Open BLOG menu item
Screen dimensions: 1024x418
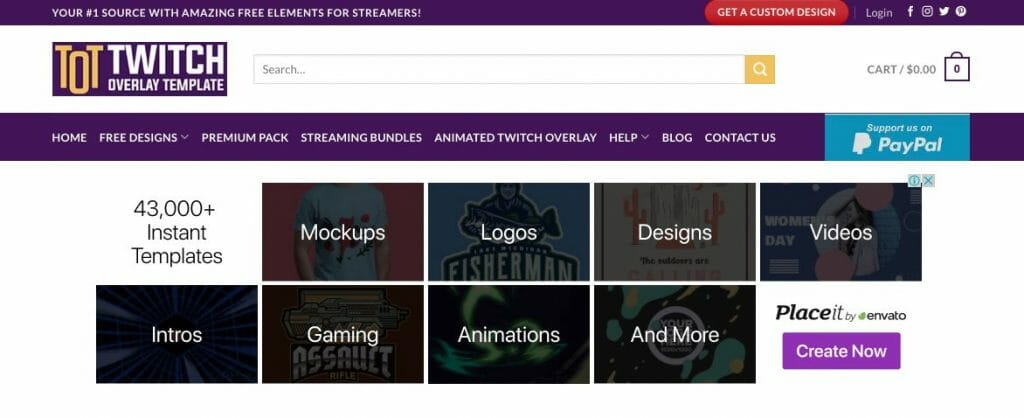(x=677, y=138)
